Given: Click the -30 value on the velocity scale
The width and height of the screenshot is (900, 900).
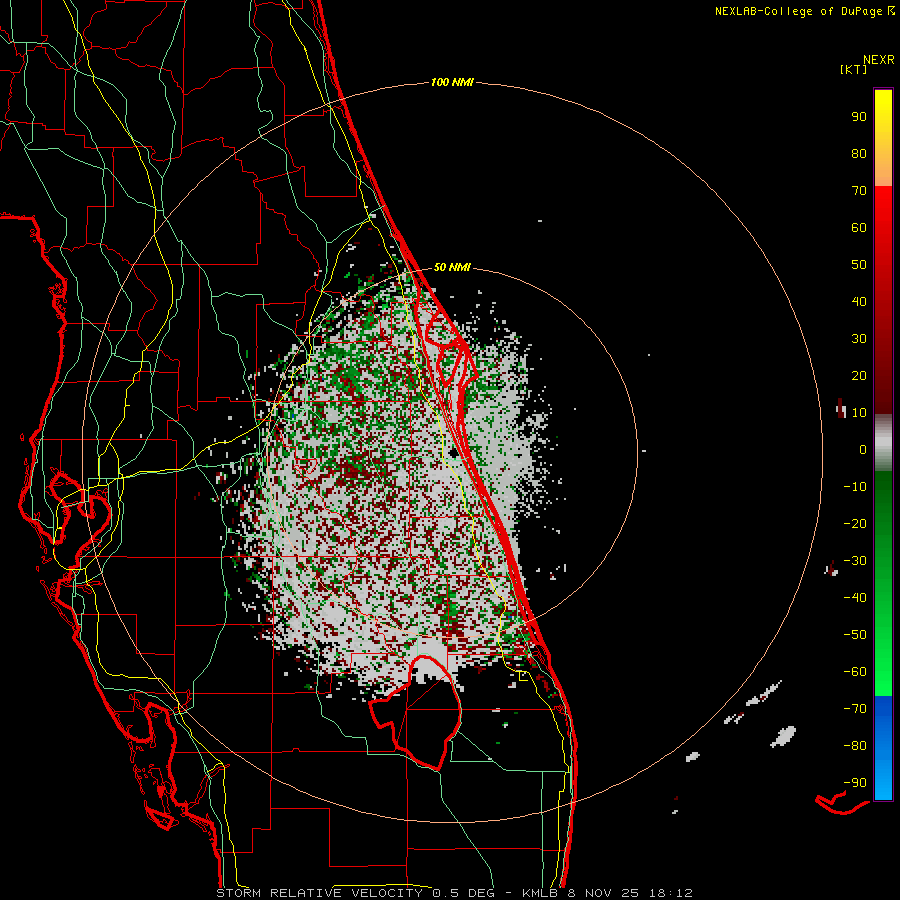Looking at the screenshot, I should click(x=855, y=561).
